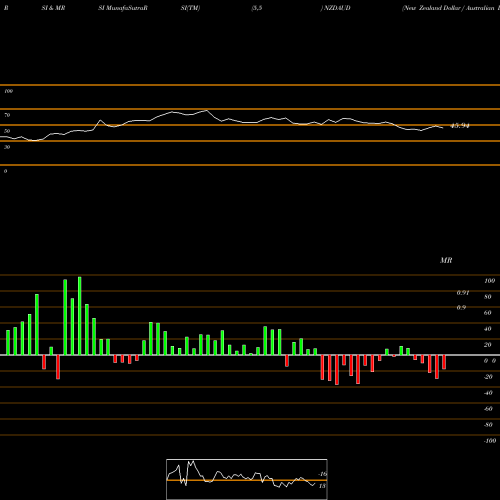Screen dimensions: 500x500
Task: Click the 0.91 price label
Action: (x=463, y=293)
